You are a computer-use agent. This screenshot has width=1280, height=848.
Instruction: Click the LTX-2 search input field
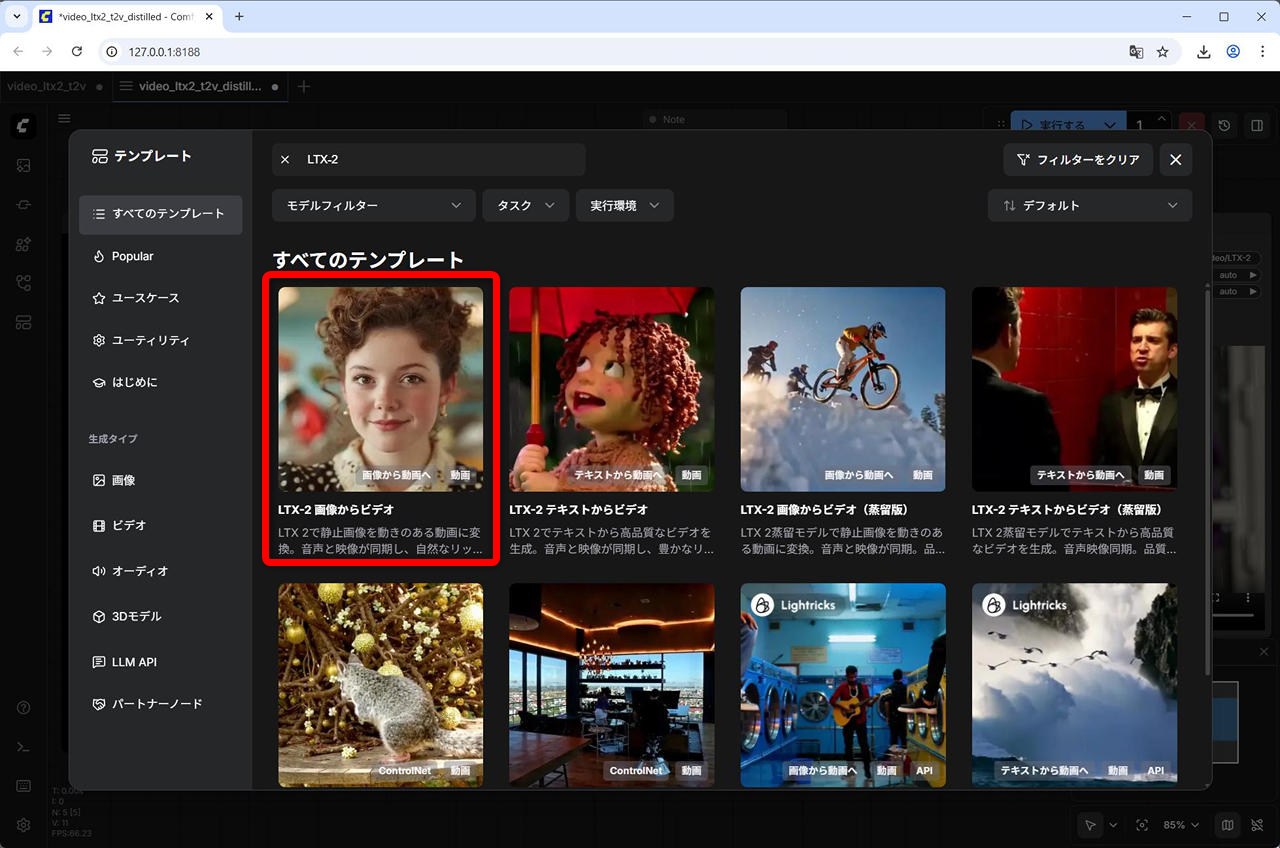(440, 160)
